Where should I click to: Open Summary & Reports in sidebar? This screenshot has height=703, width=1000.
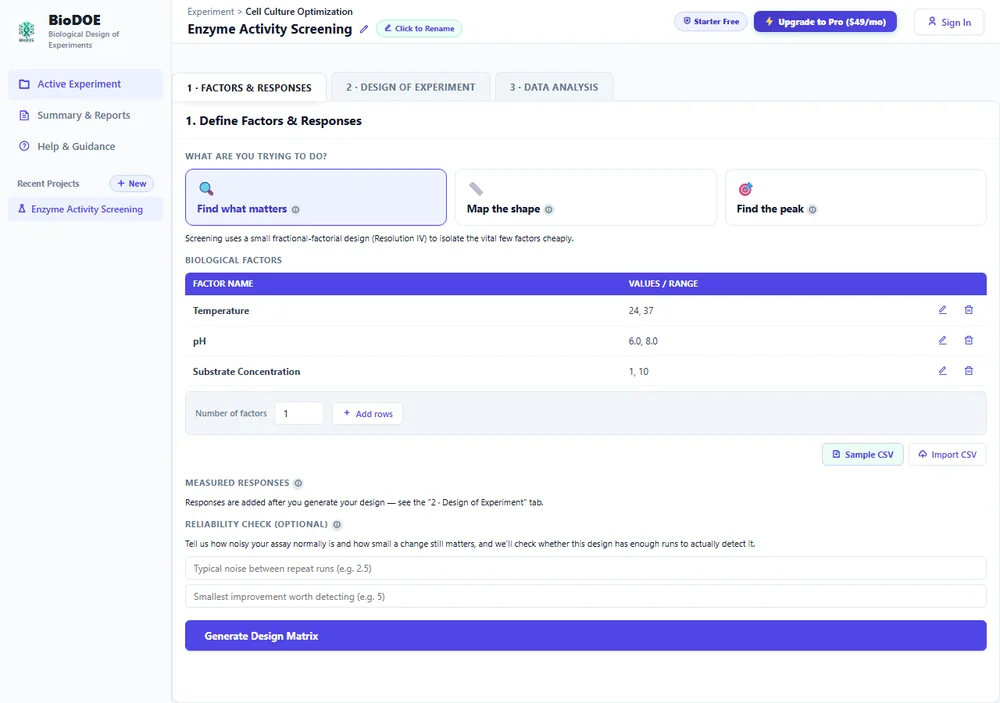[85, 115]
